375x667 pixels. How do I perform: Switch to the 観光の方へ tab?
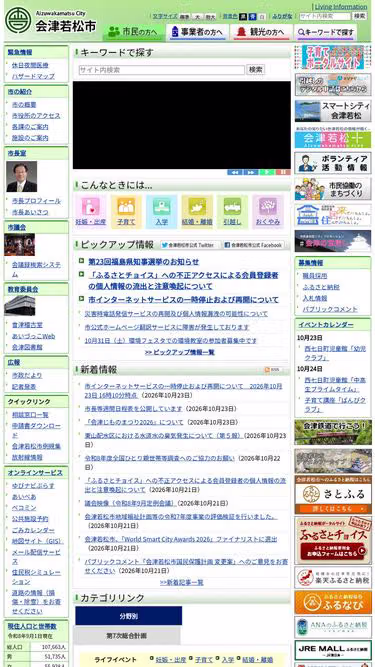click(261, 32)
